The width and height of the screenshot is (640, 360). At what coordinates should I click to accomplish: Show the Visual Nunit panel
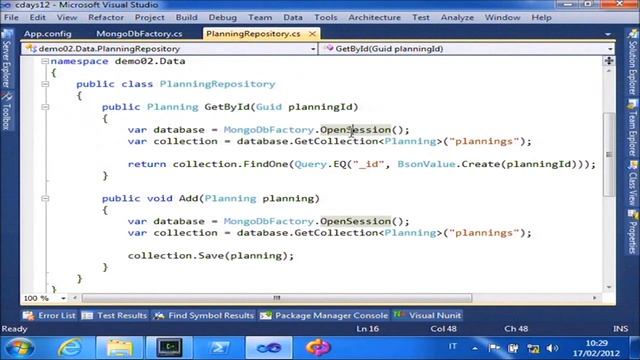[427, 316]
